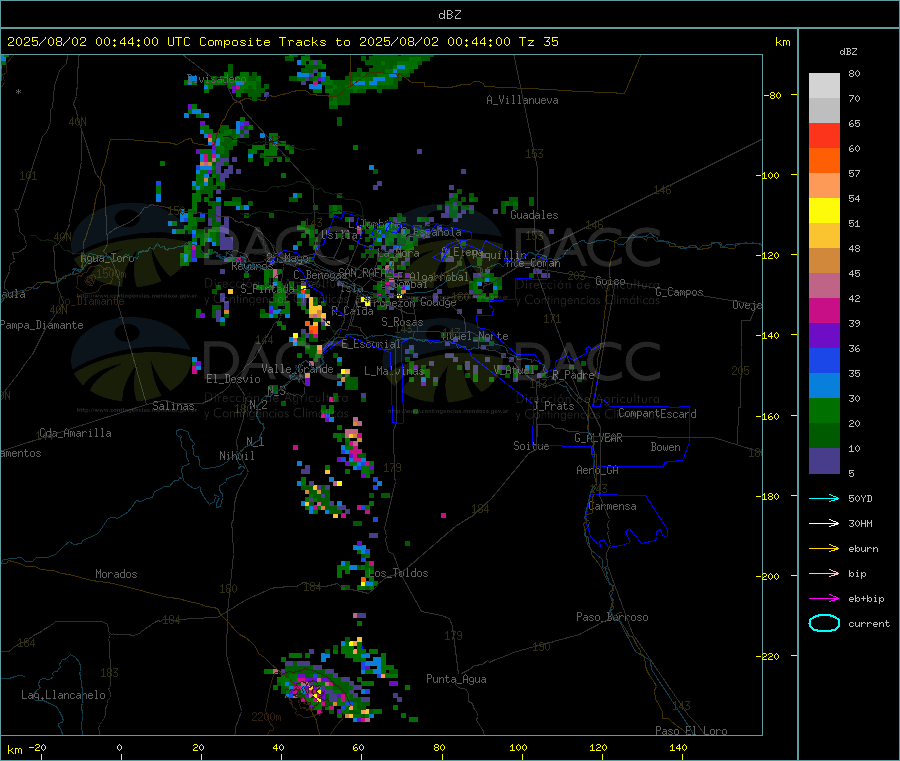This screenshot has height=761, width=900.
Task: Click the blue 35 dBZ legend swatch
Action: tap(824, 360)
